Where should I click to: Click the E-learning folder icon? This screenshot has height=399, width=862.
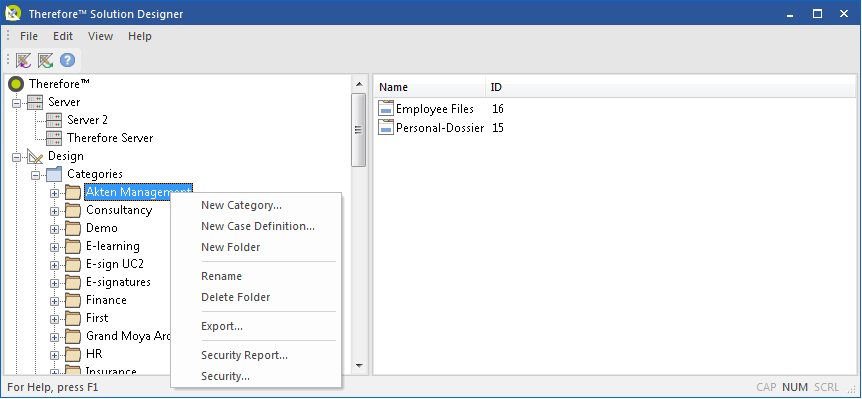[x=73, y=247]
